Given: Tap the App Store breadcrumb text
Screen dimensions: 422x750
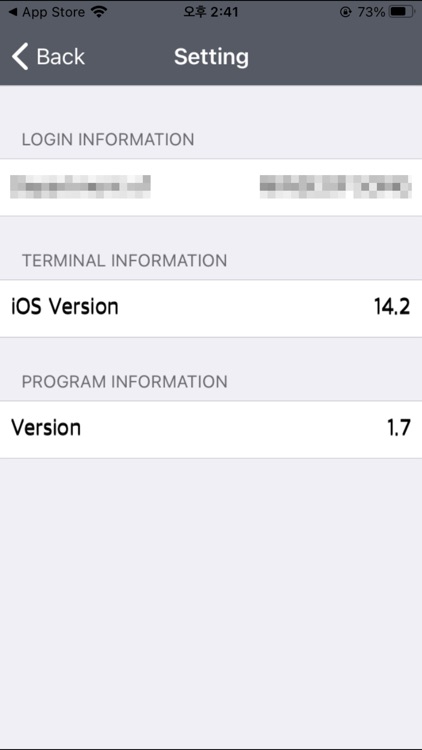Looking at the screenshot, I should pyautogui.click(x=54, y=12).
